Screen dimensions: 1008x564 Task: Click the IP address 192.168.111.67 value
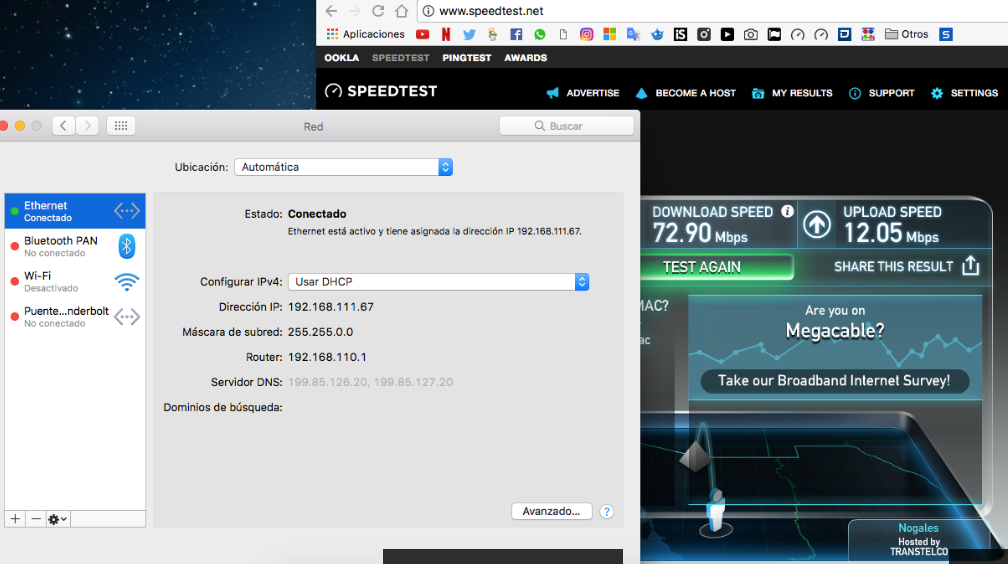(x=330, y=307)
